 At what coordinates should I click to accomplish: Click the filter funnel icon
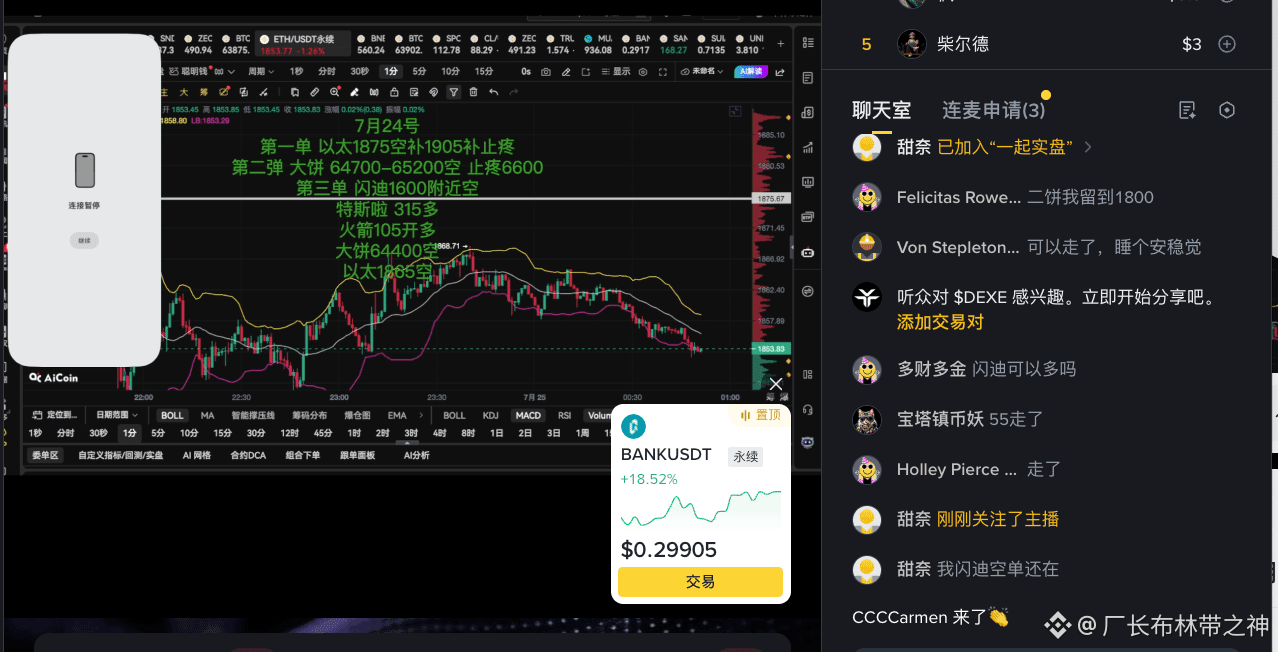click(453, 92)
